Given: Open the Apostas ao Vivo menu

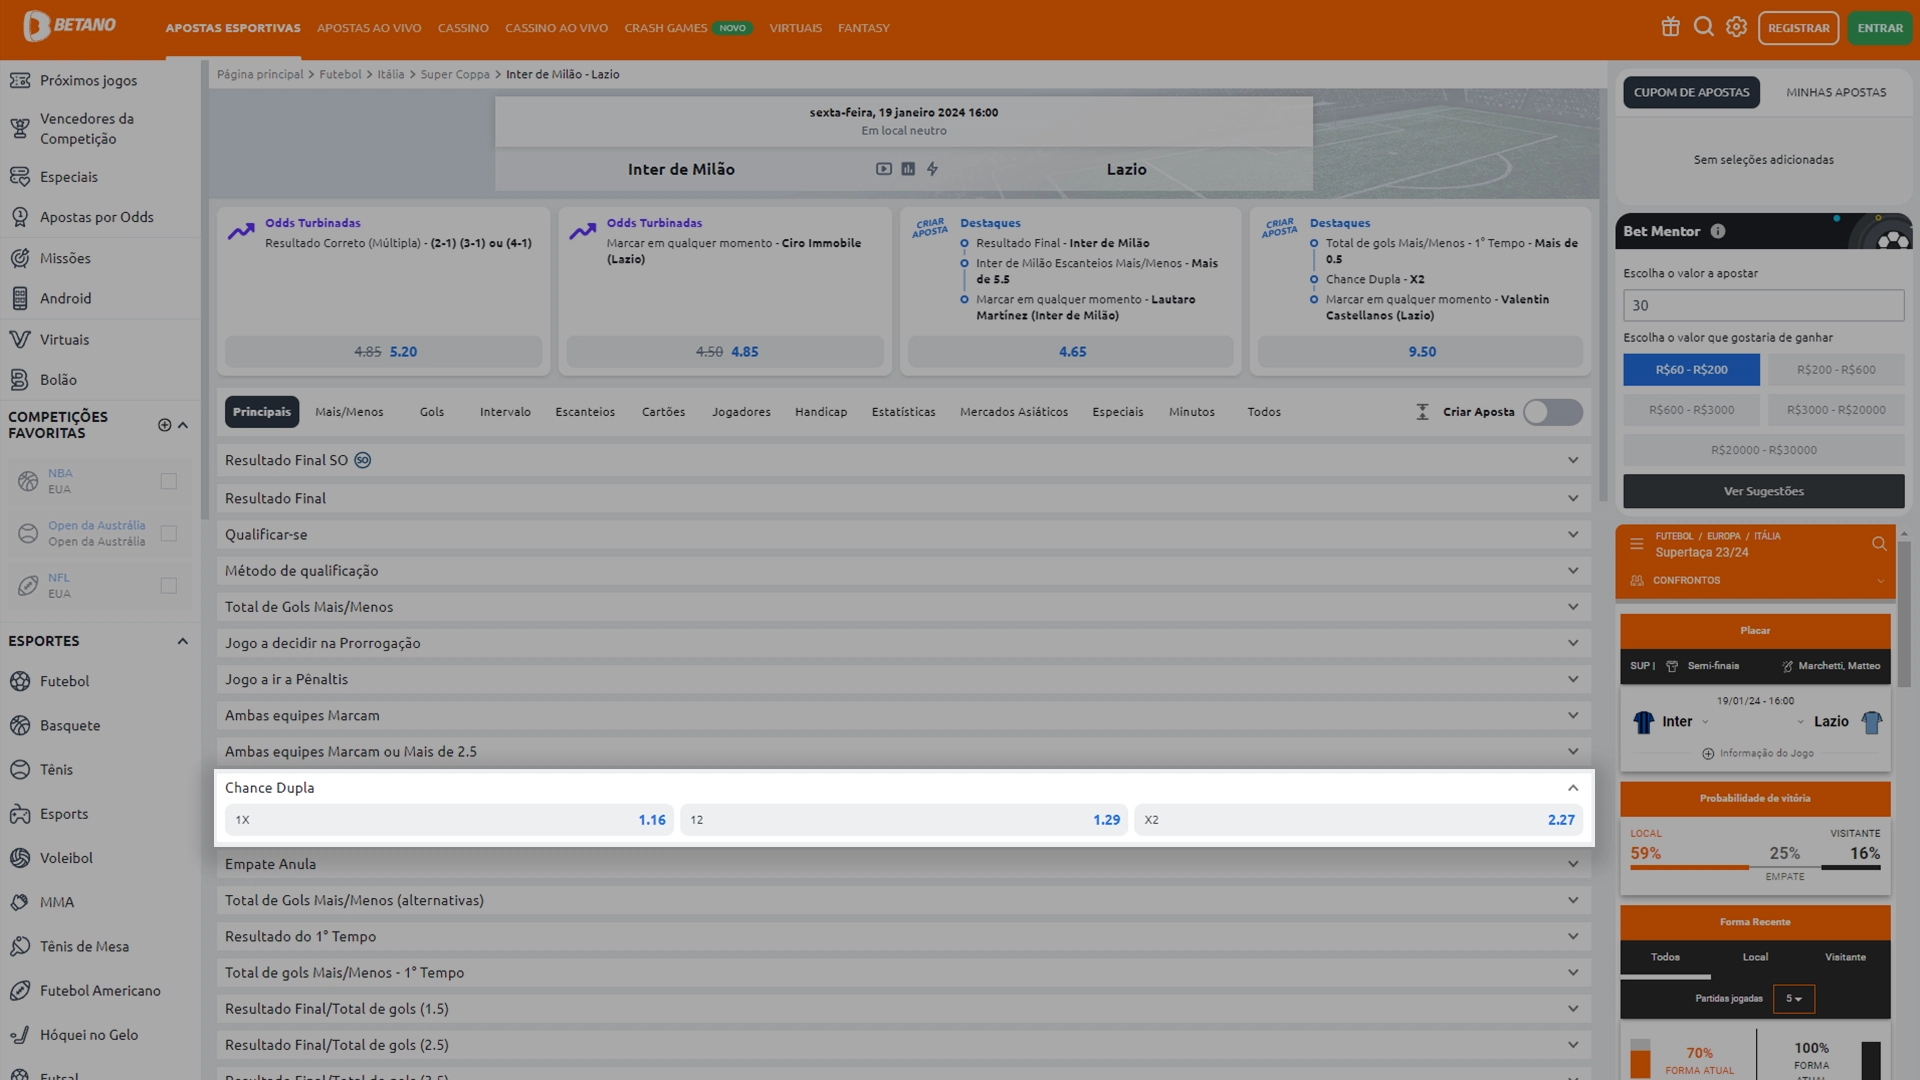Looking at the screenshot, I should 369,28.
